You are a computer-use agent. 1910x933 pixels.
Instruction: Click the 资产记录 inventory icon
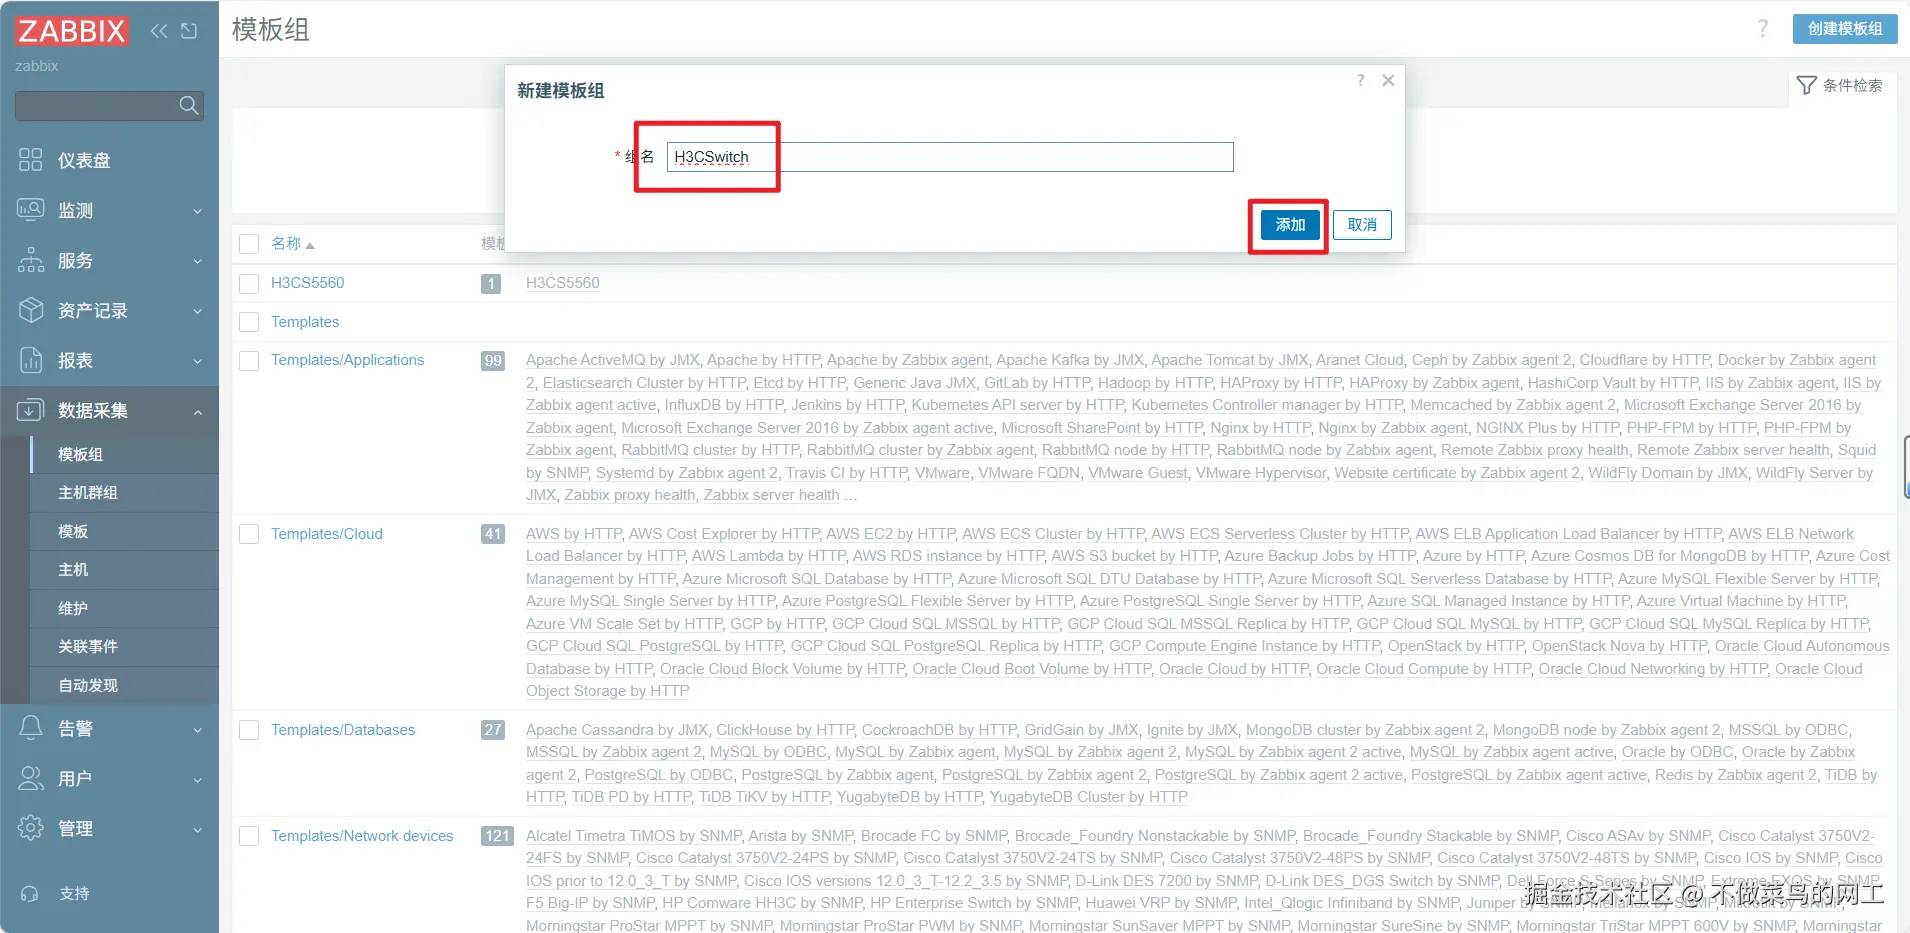pyautogui.click(x=31, y=310)
